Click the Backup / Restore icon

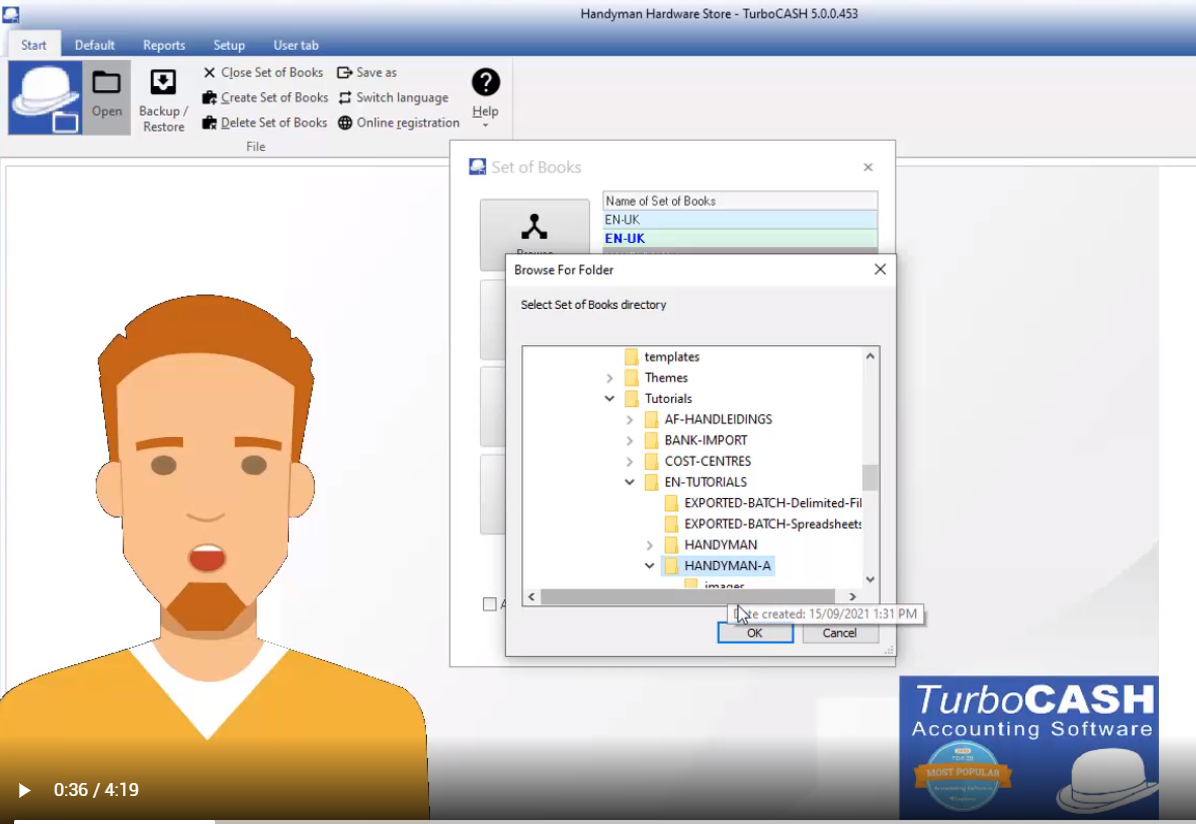pos(163,83)
